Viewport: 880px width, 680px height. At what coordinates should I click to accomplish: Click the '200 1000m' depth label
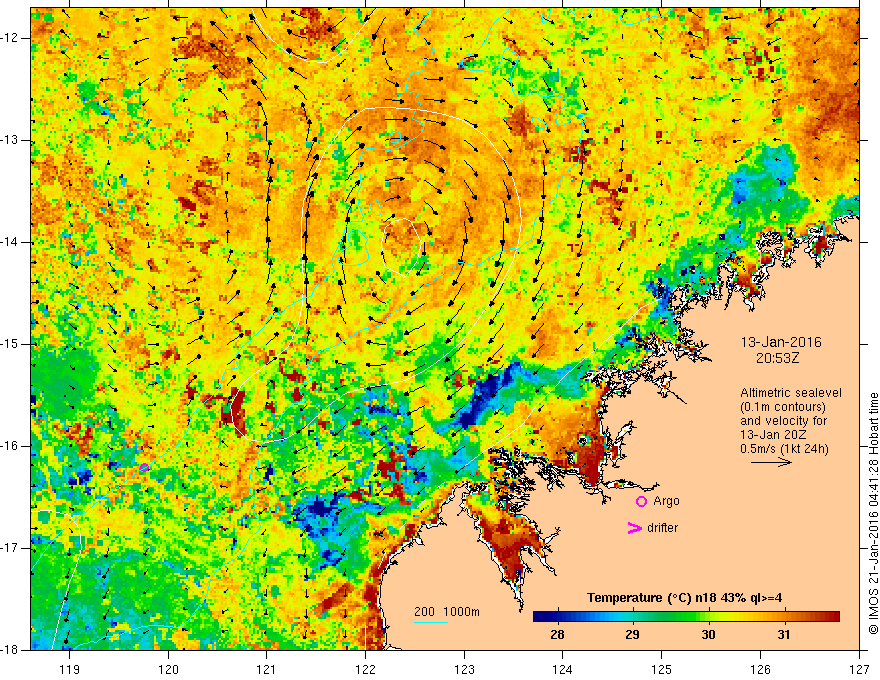(447, 612)
